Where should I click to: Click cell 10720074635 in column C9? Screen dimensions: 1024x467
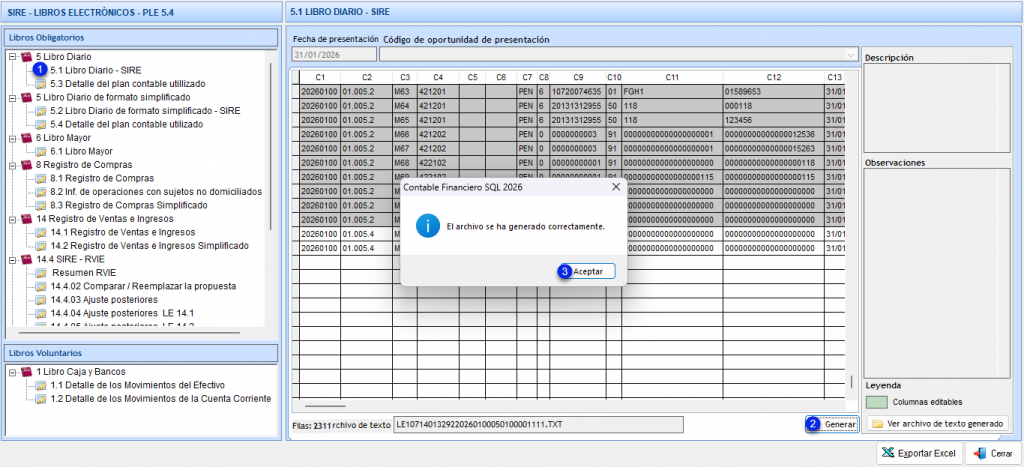pyautogui.click(x=578, y=91)
